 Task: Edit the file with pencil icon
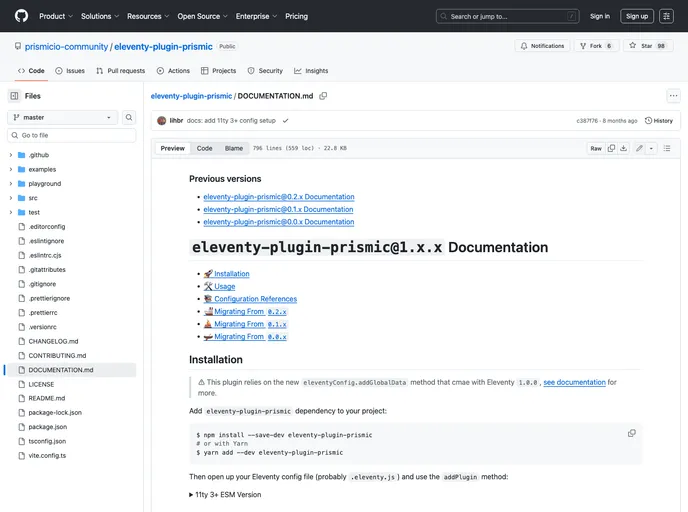click(x=639, y=148)
